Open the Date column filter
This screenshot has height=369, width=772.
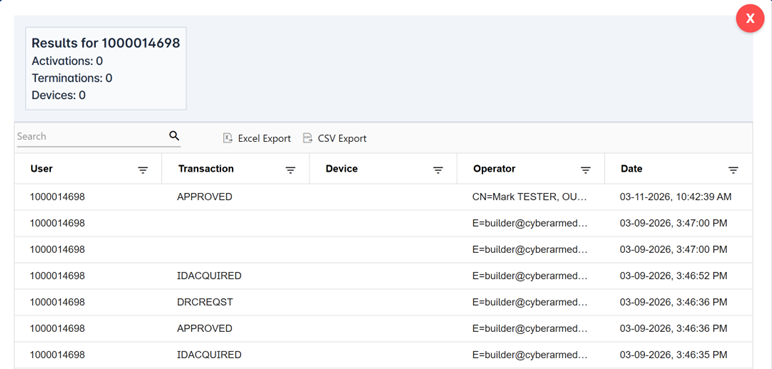click(733, 170)
